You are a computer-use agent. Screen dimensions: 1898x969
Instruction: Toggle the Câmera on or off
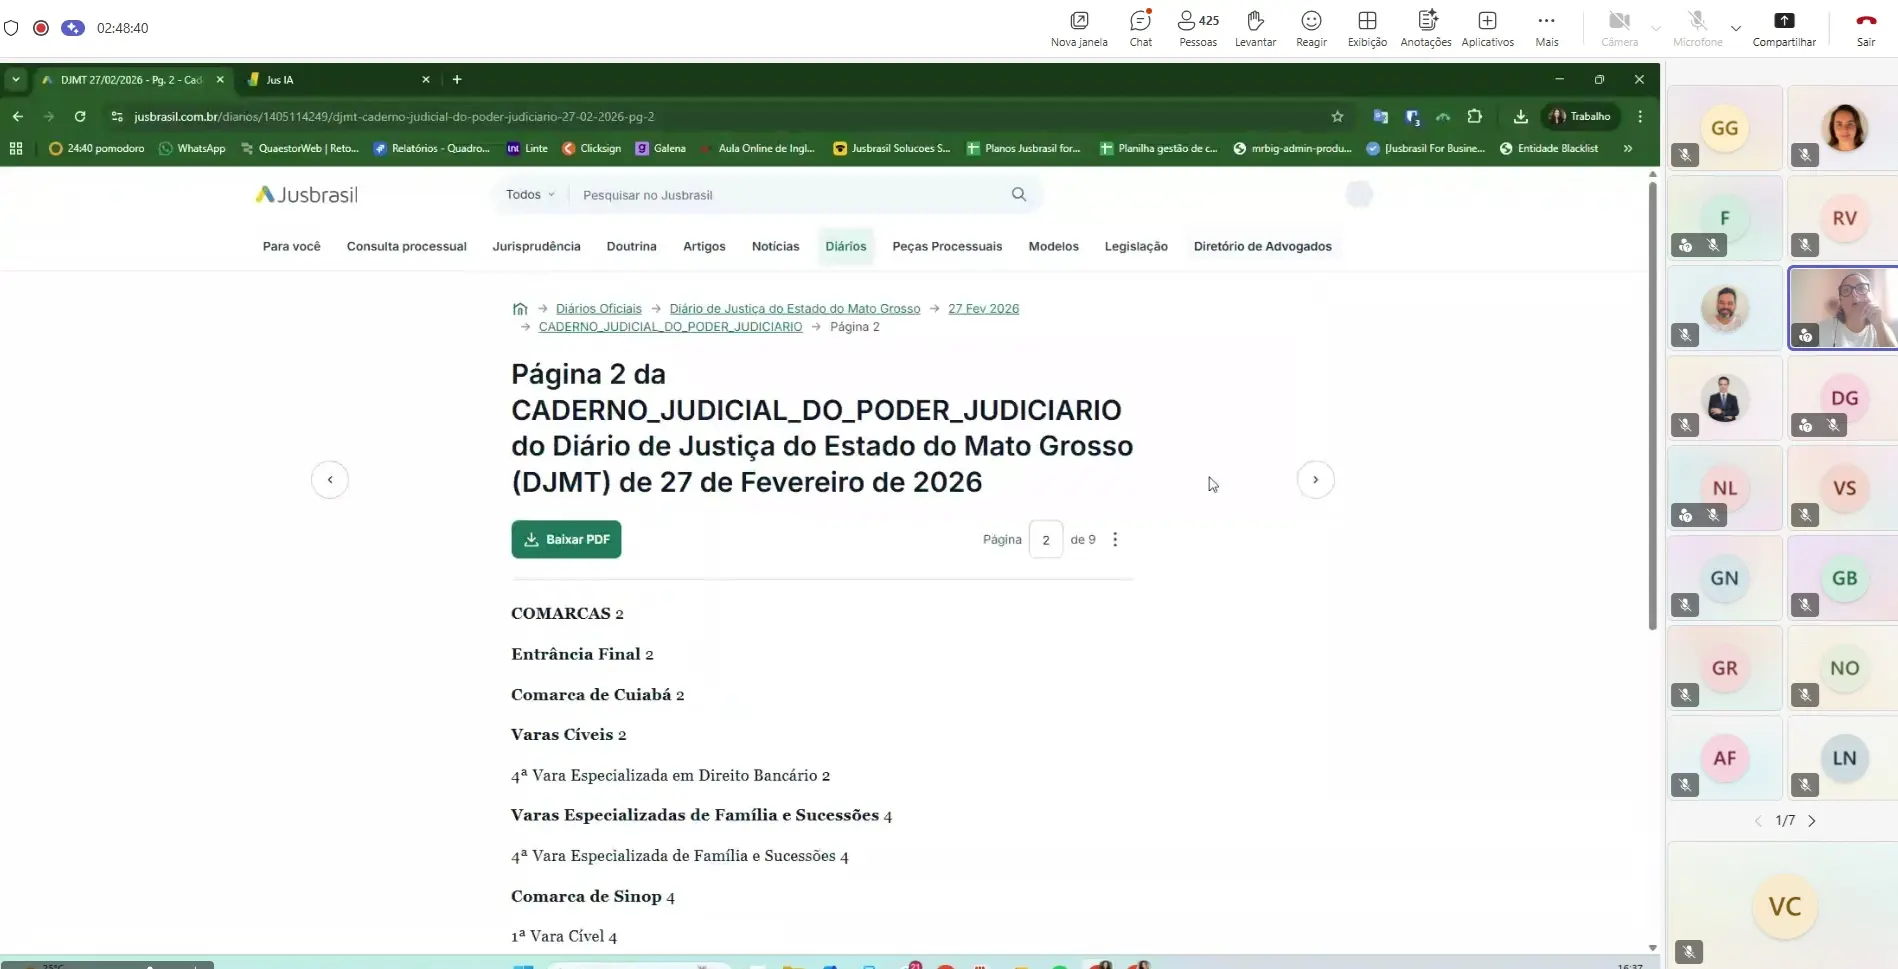click(1619, 28)
